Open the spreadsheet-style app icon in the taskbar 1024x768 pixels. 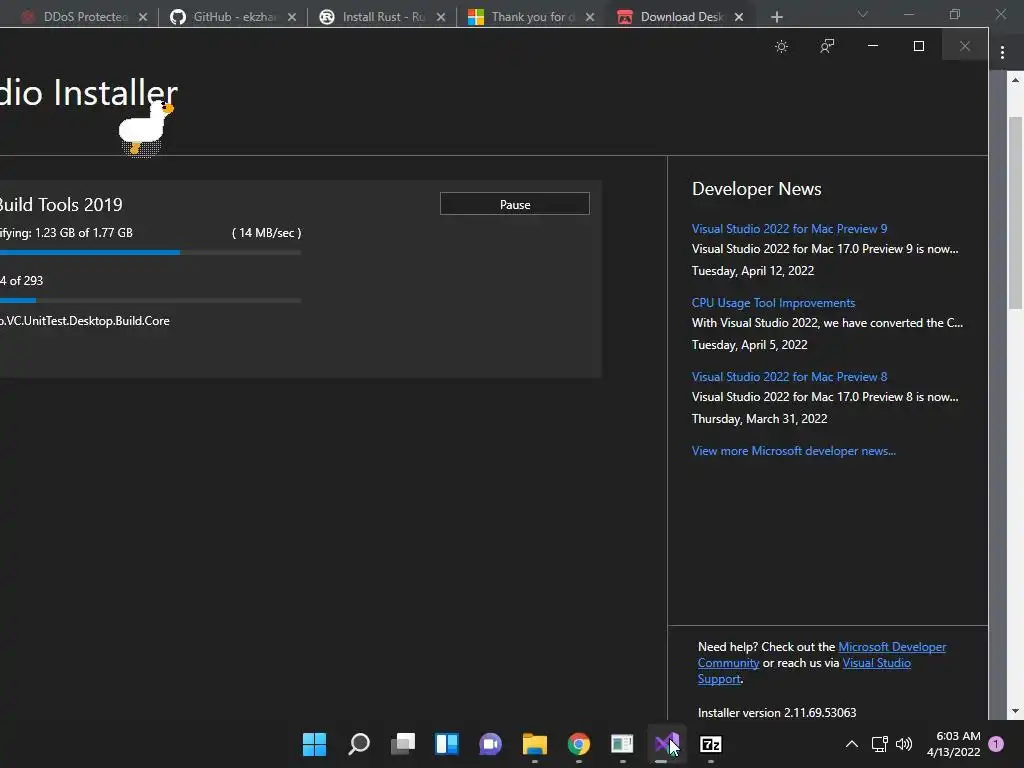point(622,744)
